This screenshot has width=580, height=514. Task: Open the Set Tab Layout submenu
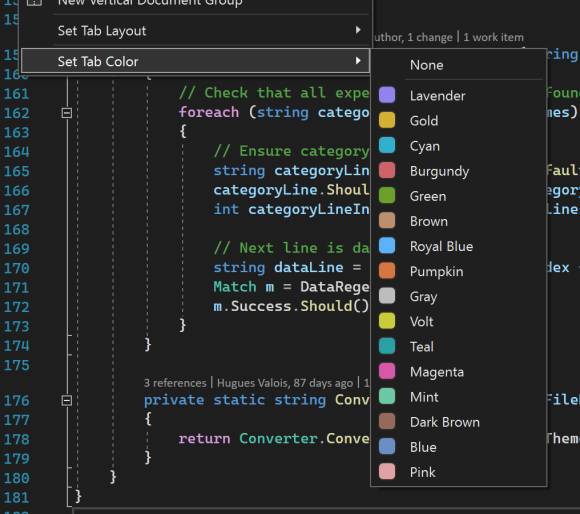point(195,31)
